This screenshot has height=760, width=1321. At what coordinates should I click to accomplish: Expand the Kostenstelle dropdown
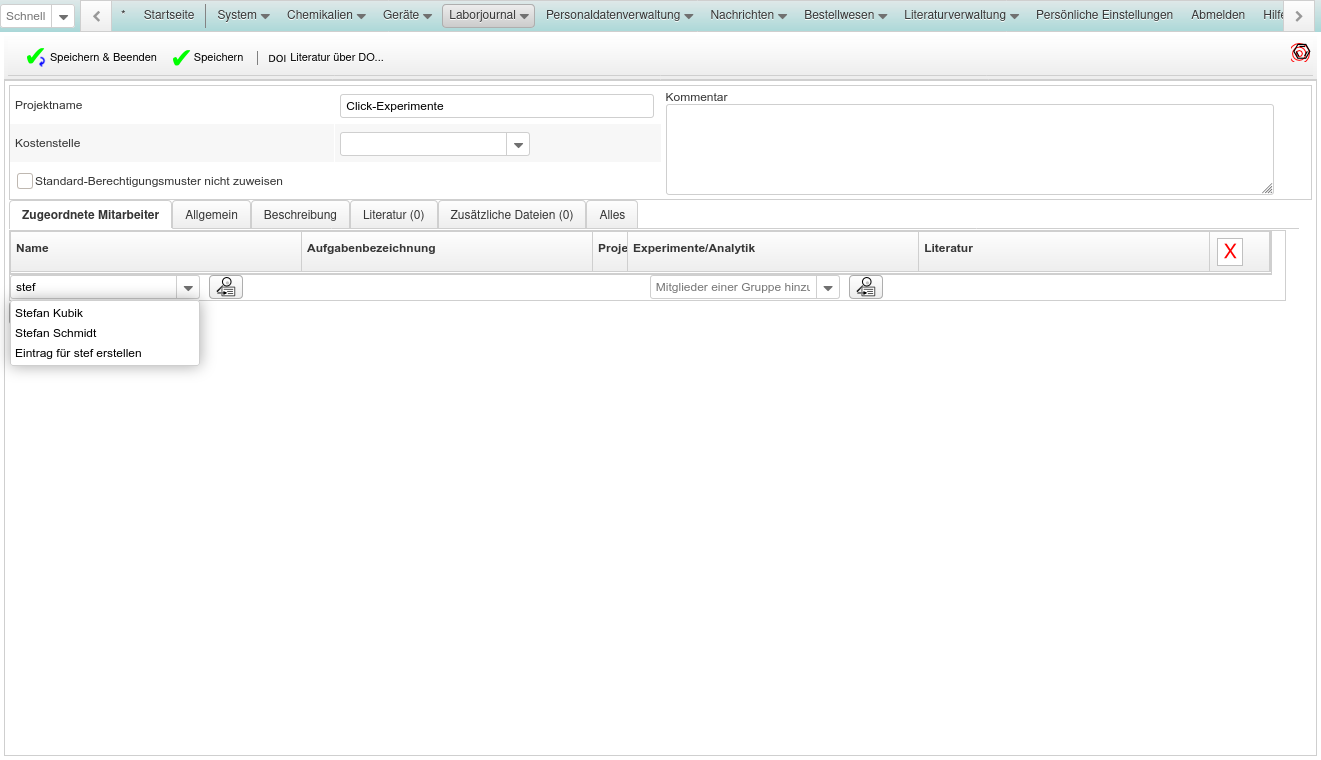coord(518,145)
